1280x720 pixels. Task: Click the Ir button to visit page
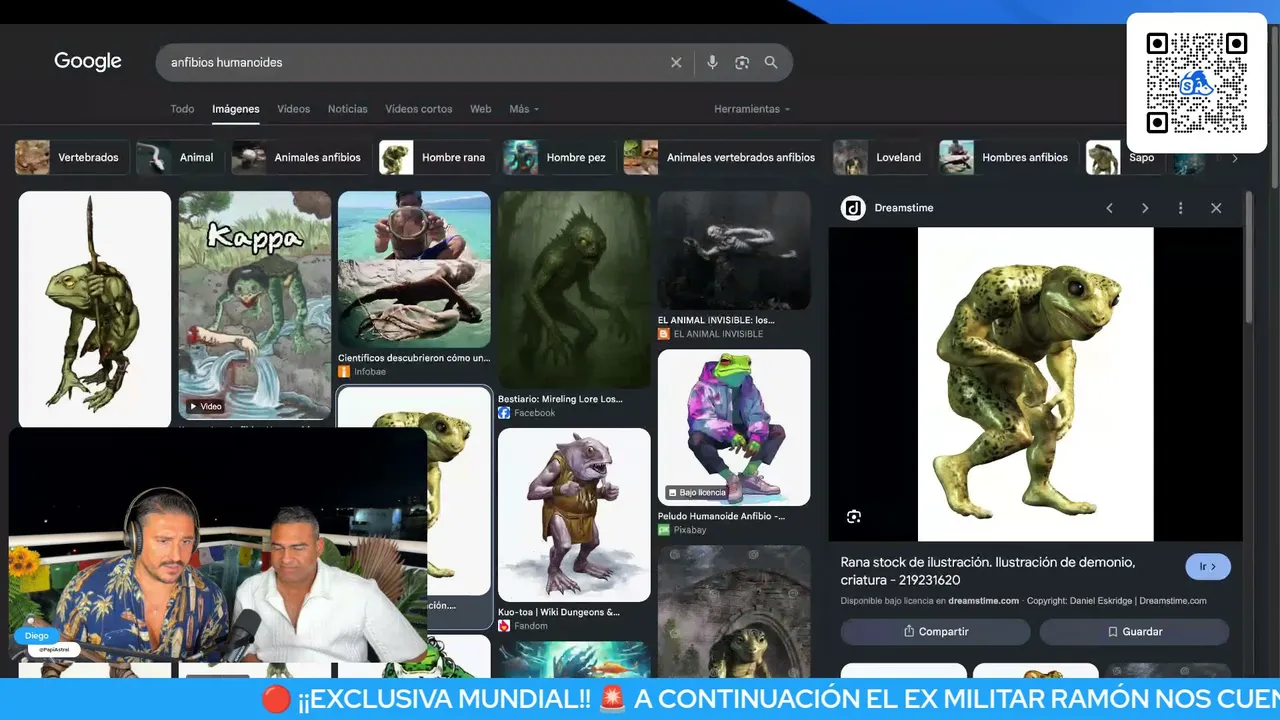click(1208, 566)
